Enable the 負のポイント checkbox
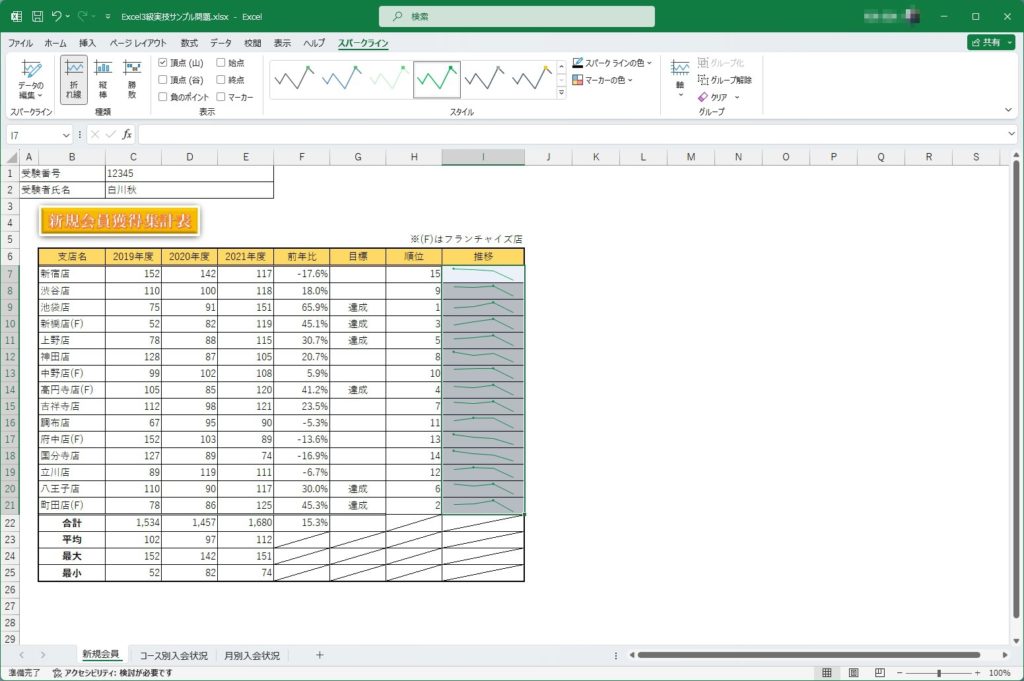This screenshot has height=681, width=1024. pyautogui.click(x=164, y=97)
